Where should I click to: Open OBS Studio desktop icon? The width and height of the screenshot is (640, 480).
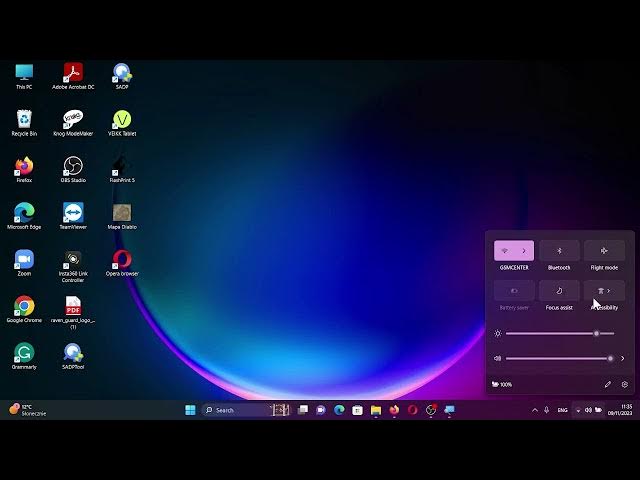(x=73, y=169)
